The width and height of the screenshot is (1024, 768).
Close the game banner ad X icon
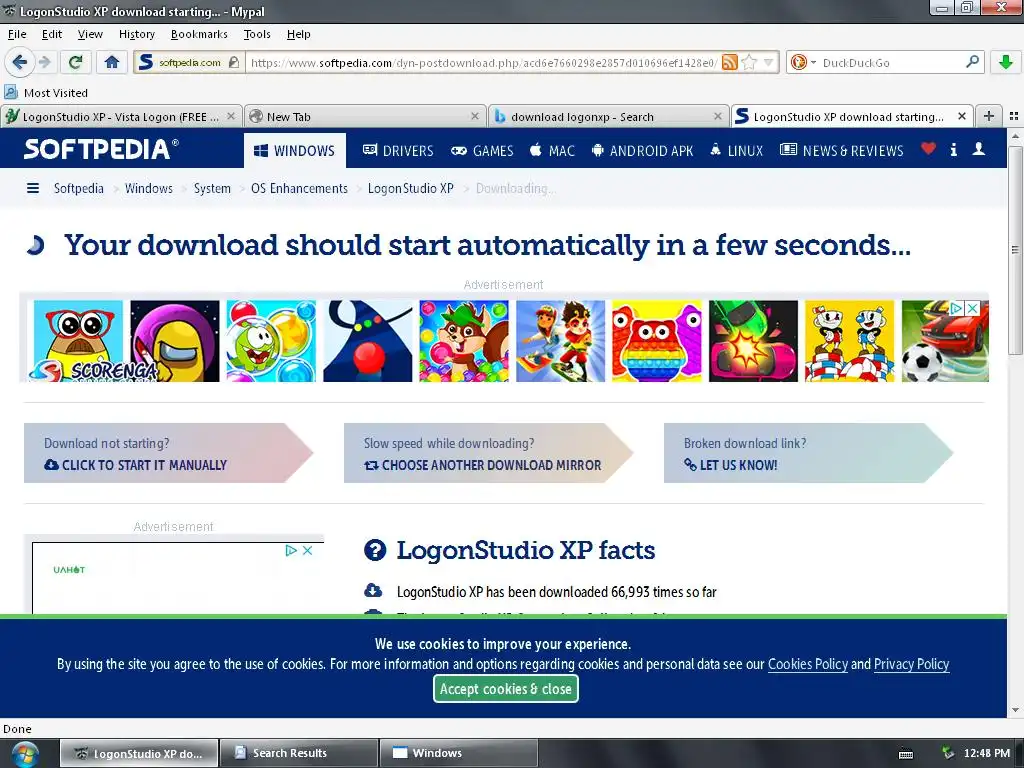(x=972, y=308)
